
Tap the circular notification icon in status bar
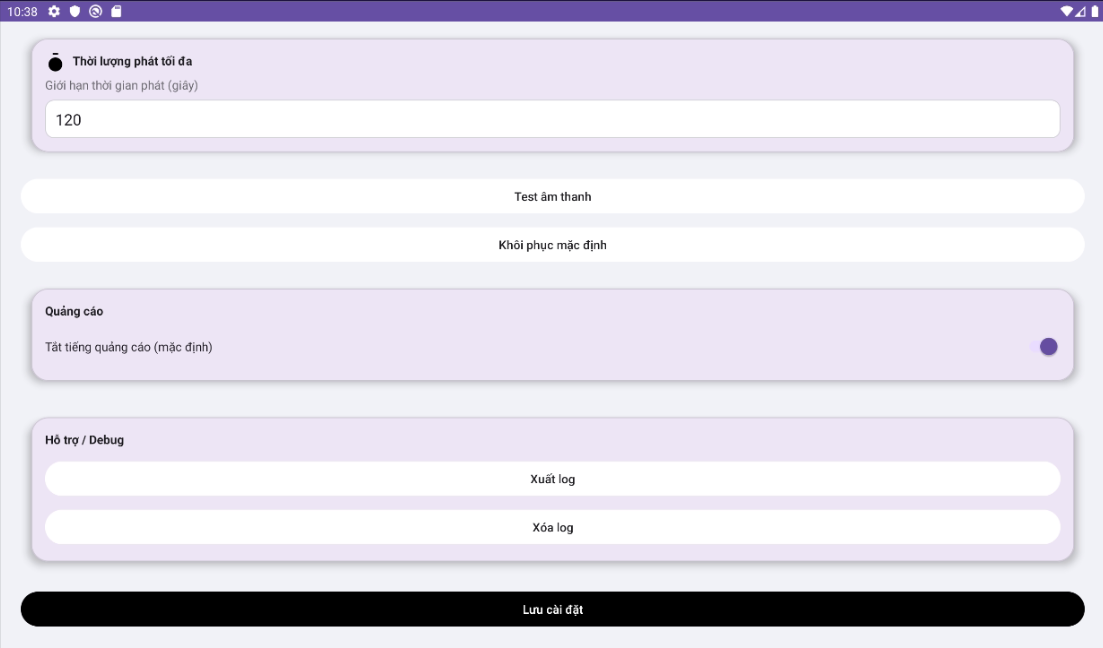[x=95, y=11]
